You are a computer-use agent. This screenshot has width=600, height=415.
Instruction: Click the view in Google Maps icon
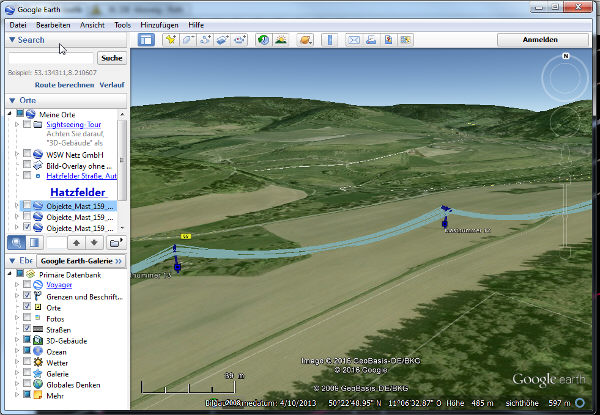point(406,40)
